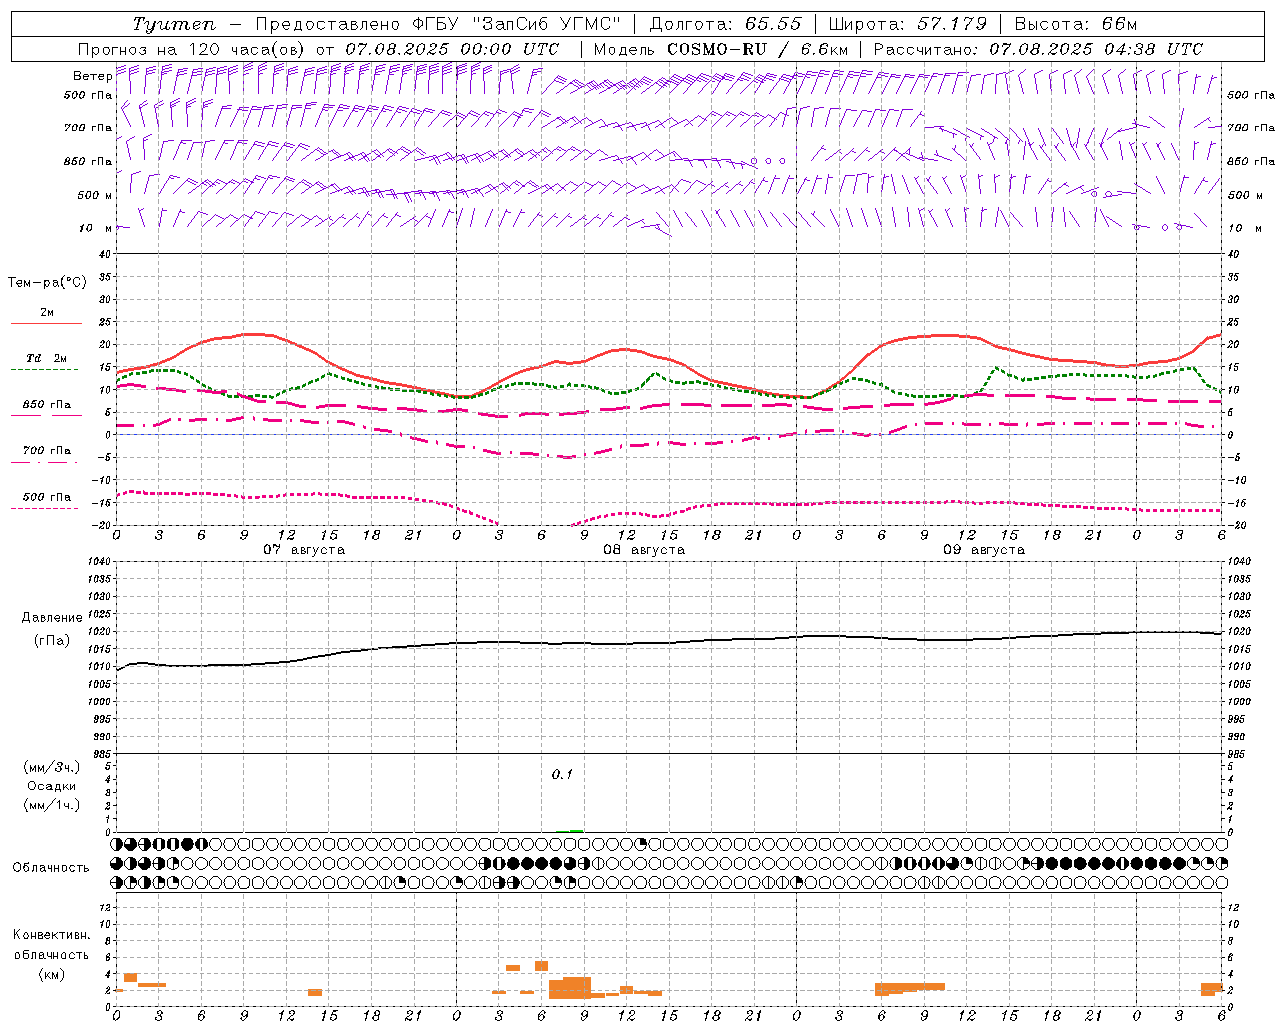1280x1024 pixels.
Task: Click the "Облачность" cloud cover label
Action: click(51, 867)
